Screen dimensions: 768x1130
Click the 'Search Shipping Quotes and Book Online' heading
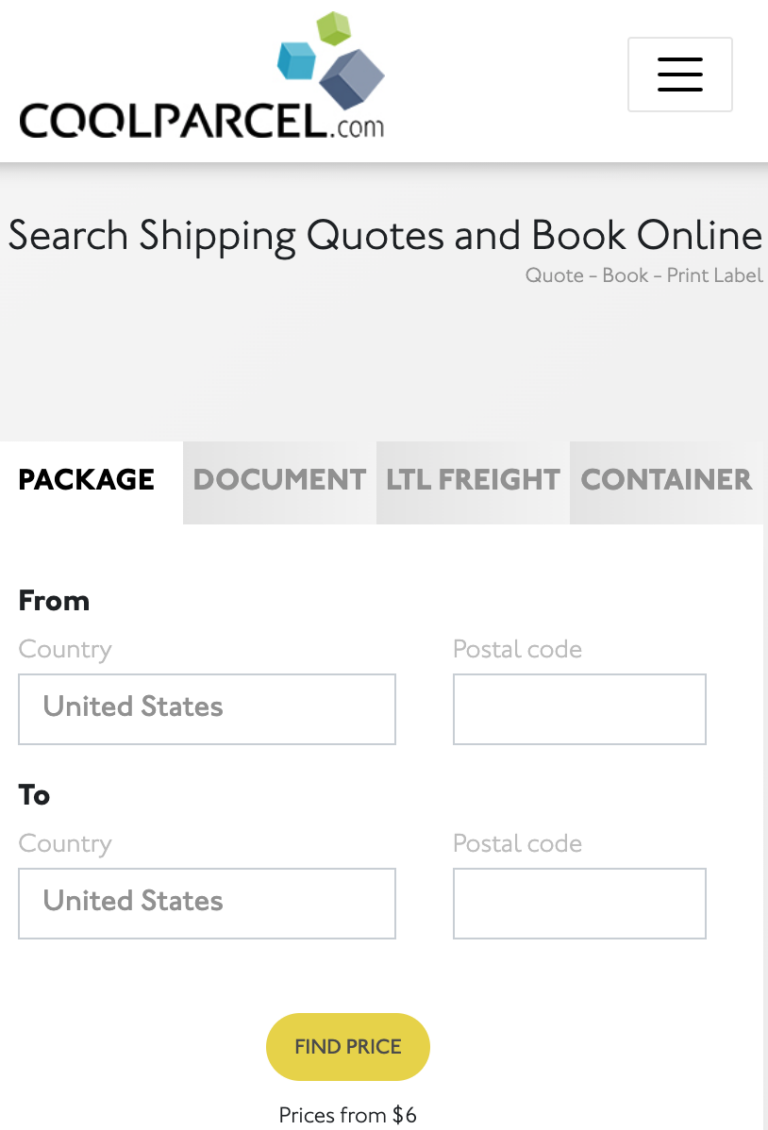click(x=385, y=236)
